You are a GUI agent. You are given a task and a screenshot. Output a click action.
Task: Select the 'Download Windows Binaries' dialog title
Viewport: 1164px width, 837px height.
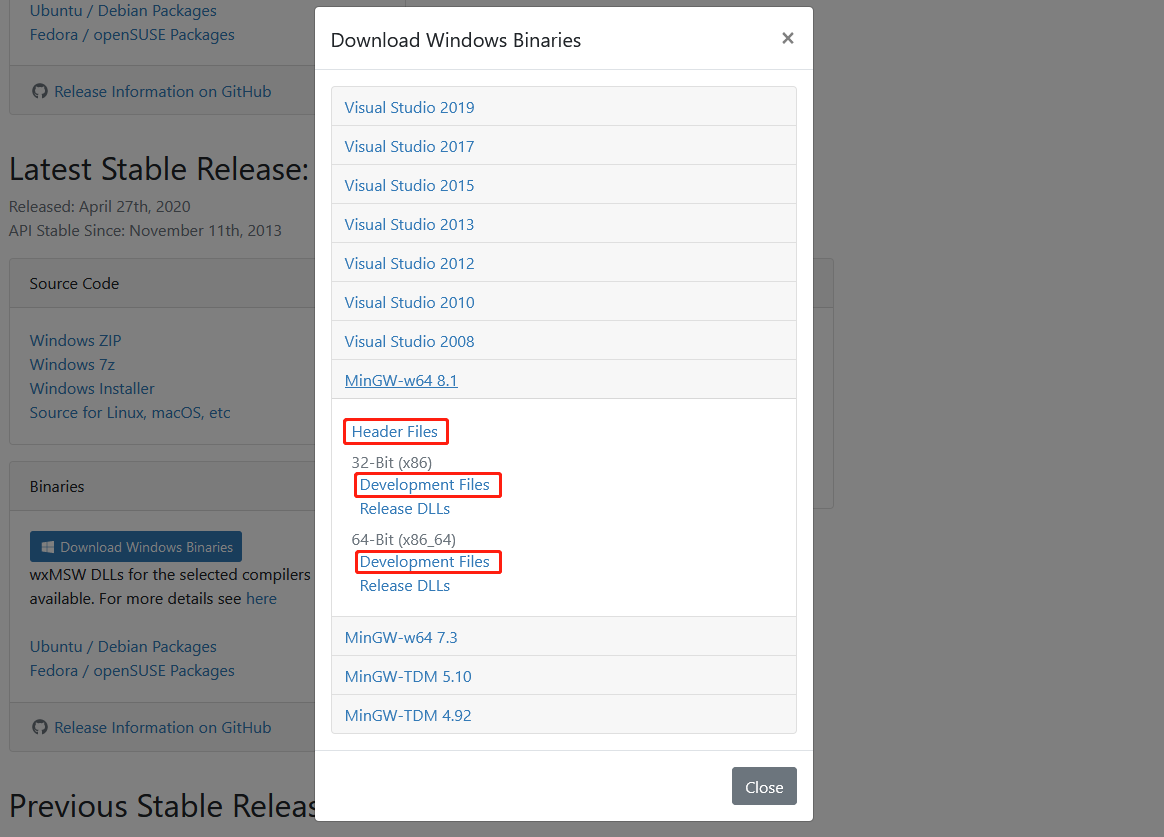[x=456, y=40]
